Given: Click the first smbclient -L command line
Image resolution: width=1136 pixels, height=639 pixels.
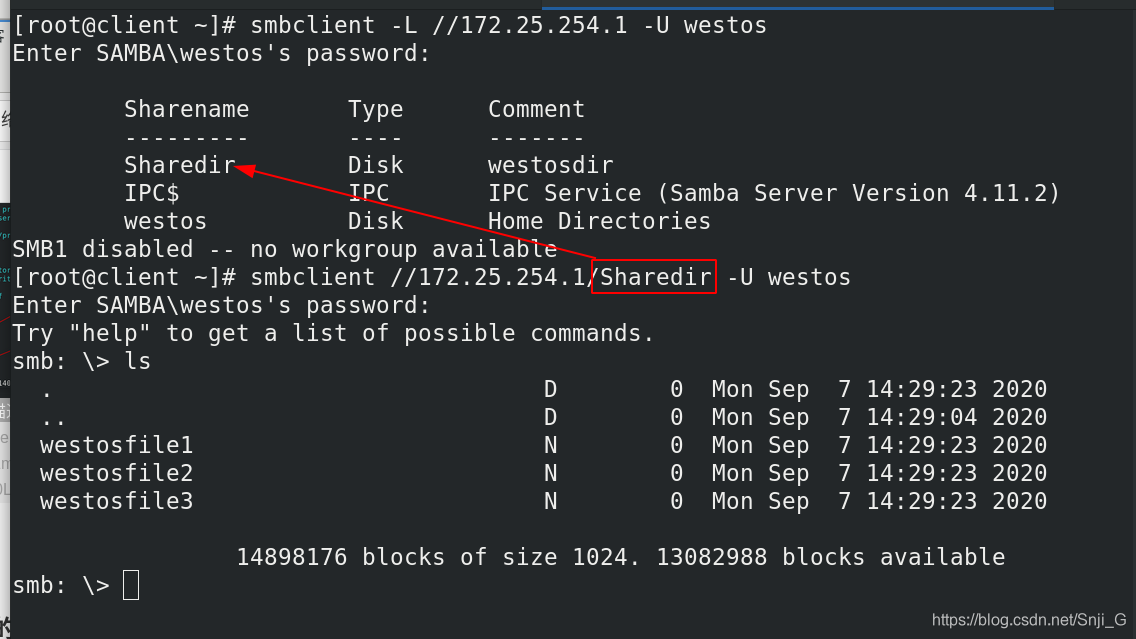Looking at the screenshot, I should [x=390, y=25].
